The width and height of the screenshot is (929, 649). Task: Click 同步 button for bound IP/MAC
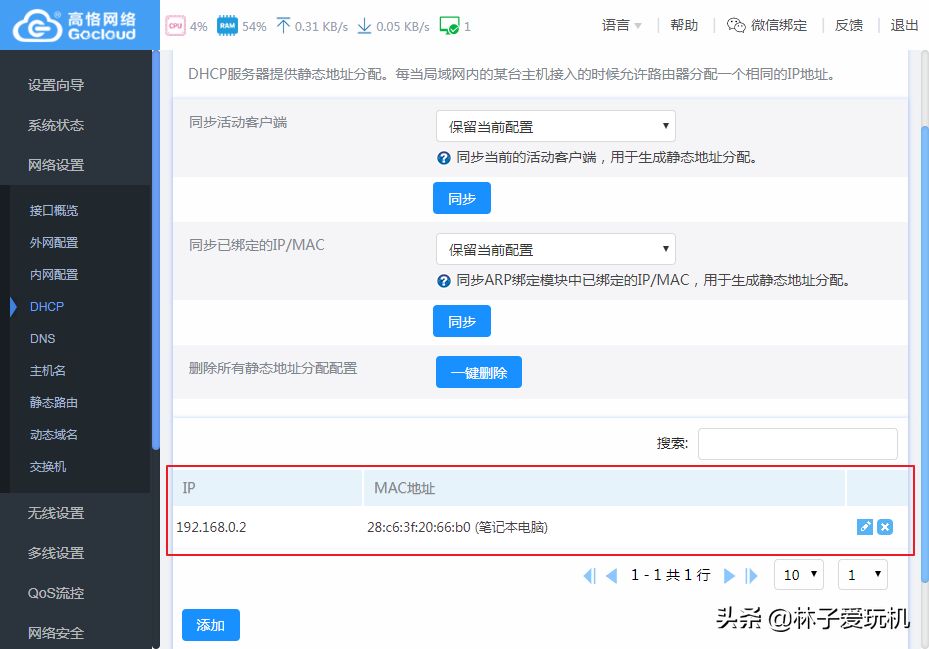click(462, 321)
